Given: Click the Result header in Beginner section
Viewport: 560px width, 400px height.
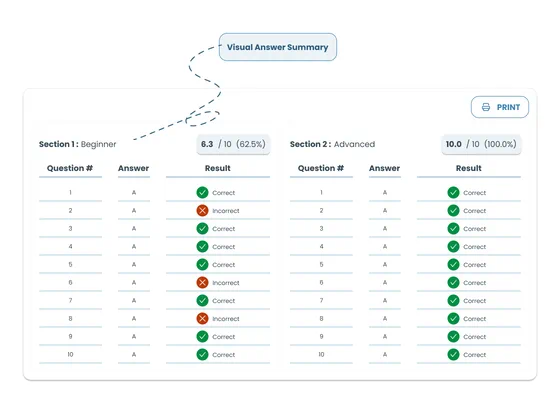Looking at the screenshot, I should tap(218, 168).
